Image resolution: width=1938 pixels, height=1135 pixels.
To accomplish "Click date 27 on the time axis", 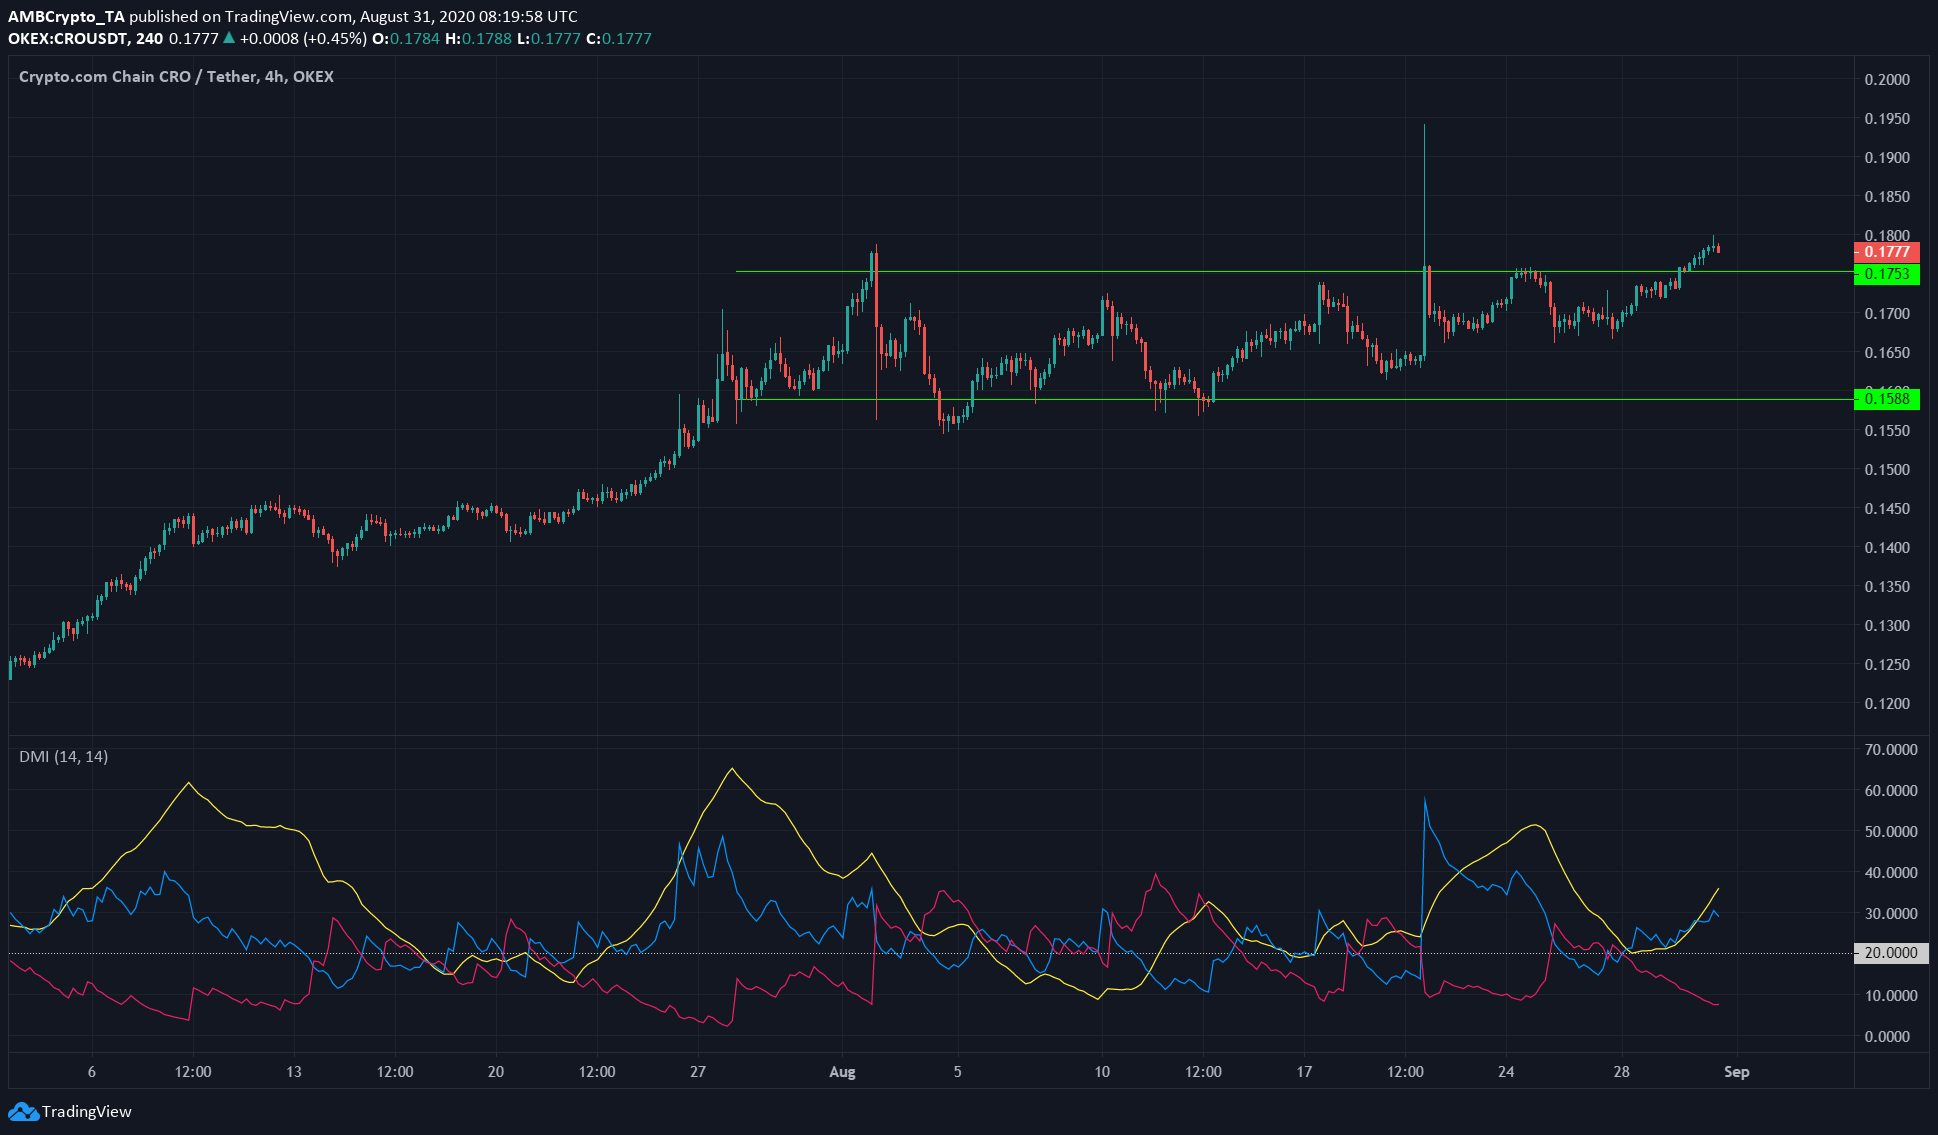I will pyautogui.click(x=698, y=1072).
